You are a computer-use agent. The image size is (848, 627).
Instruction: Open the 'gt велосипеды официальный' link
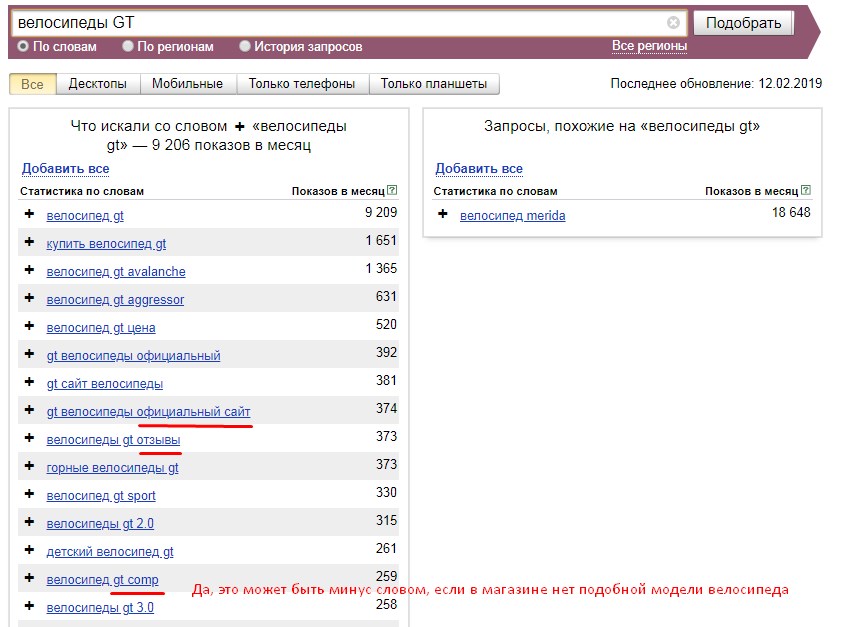point(134,356)
